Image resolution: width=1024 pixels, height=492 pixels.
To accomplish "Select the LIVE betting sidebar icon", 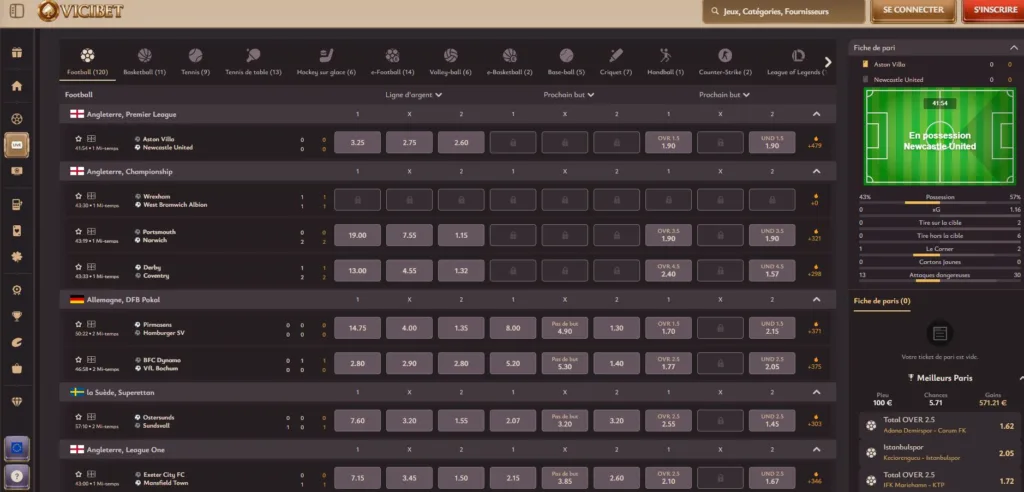I will (x=17, y=144).
